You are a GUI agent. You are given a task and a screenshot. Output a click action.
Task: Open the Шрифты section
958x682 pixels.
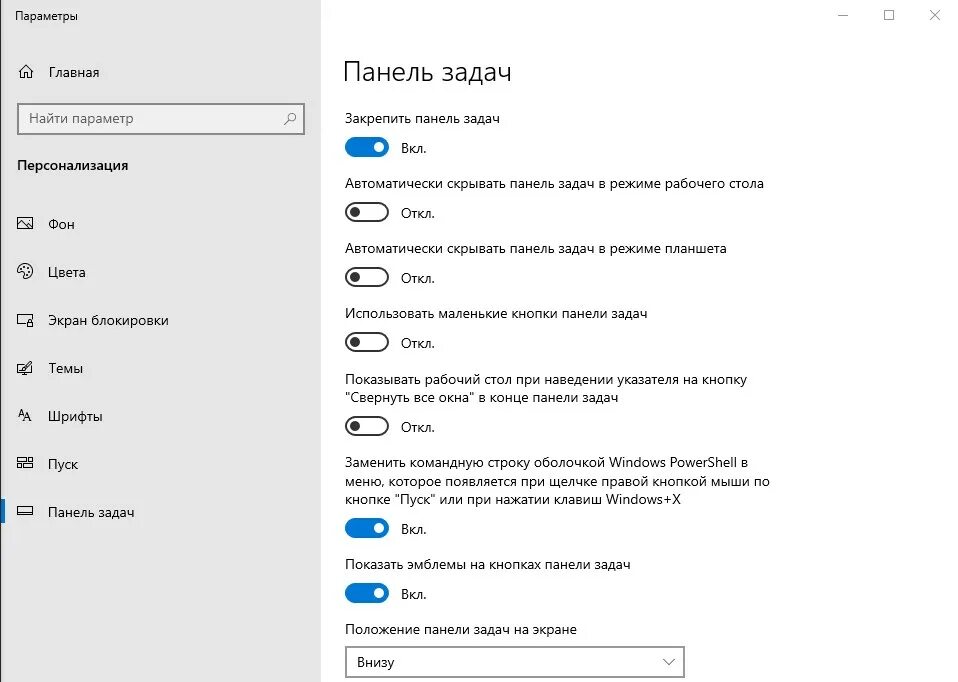point(75,416)
